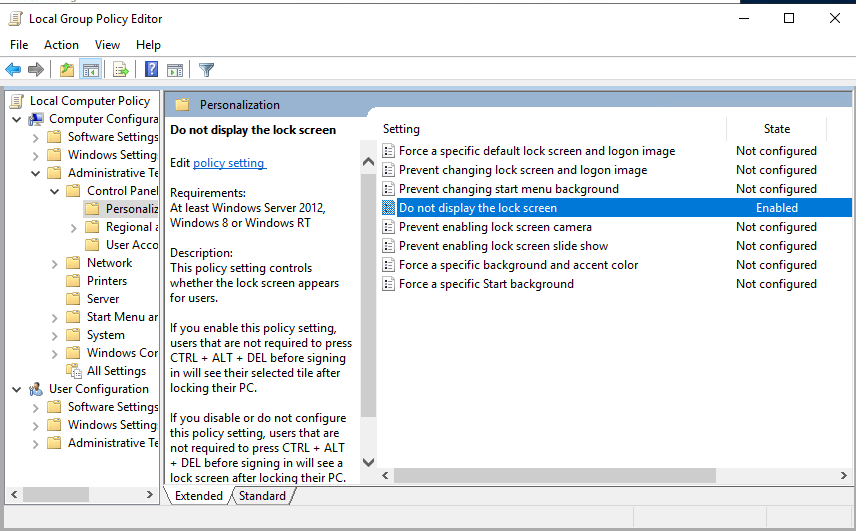The width and height of the screenshot is (856, 531).
Task: Click the Local Group Policy Editor title bar icon
Action: tap(15, 19)
